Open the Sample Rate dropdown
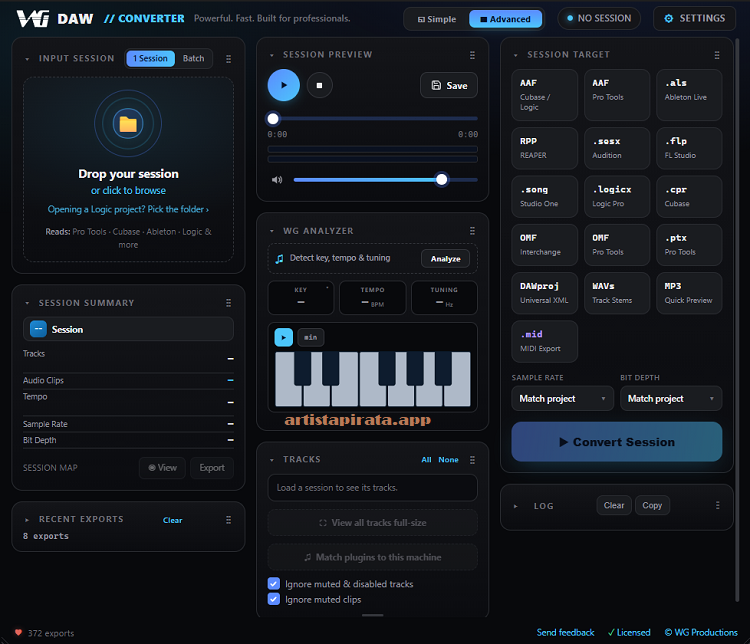The image size is (750, 644). 562,399
